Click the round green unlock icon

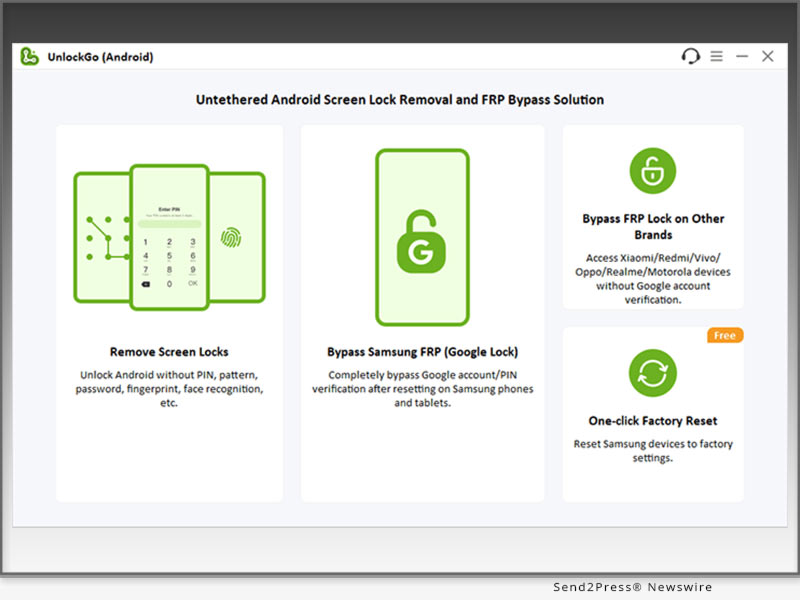click(652, 171)
